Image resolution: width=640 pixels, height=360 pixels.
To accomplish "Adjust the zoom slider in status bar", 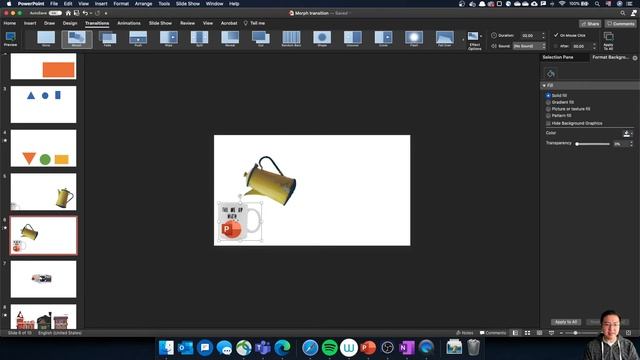I will [576, 333].
